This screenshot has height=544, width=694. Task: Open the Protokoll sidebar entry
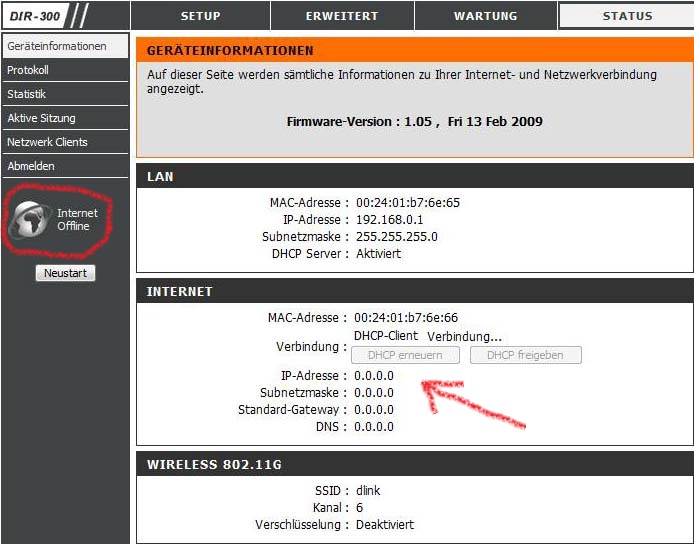tap(66, 70)
